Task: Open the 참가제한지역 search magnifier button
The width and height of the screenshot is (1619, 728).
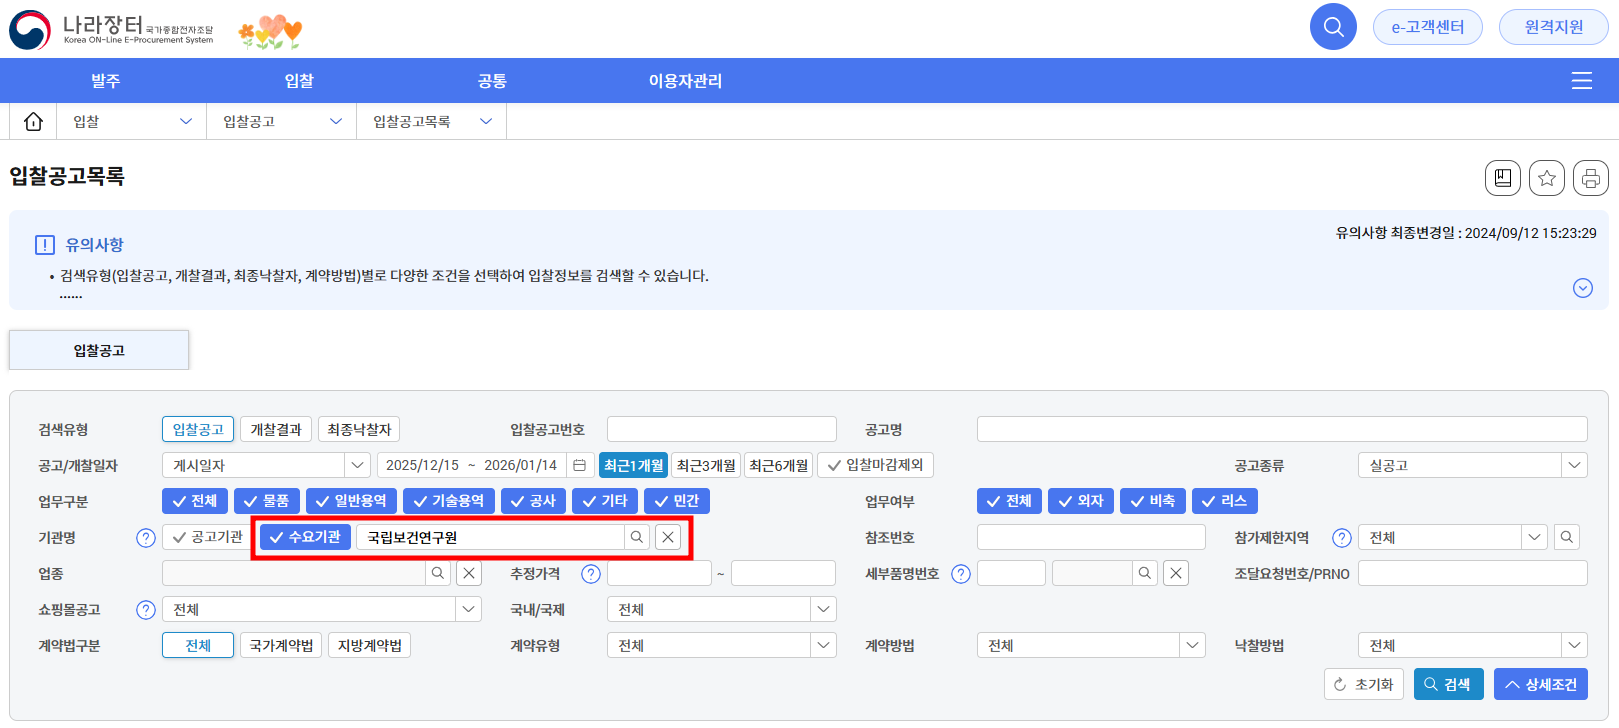Action: [x=1567, y=537]
